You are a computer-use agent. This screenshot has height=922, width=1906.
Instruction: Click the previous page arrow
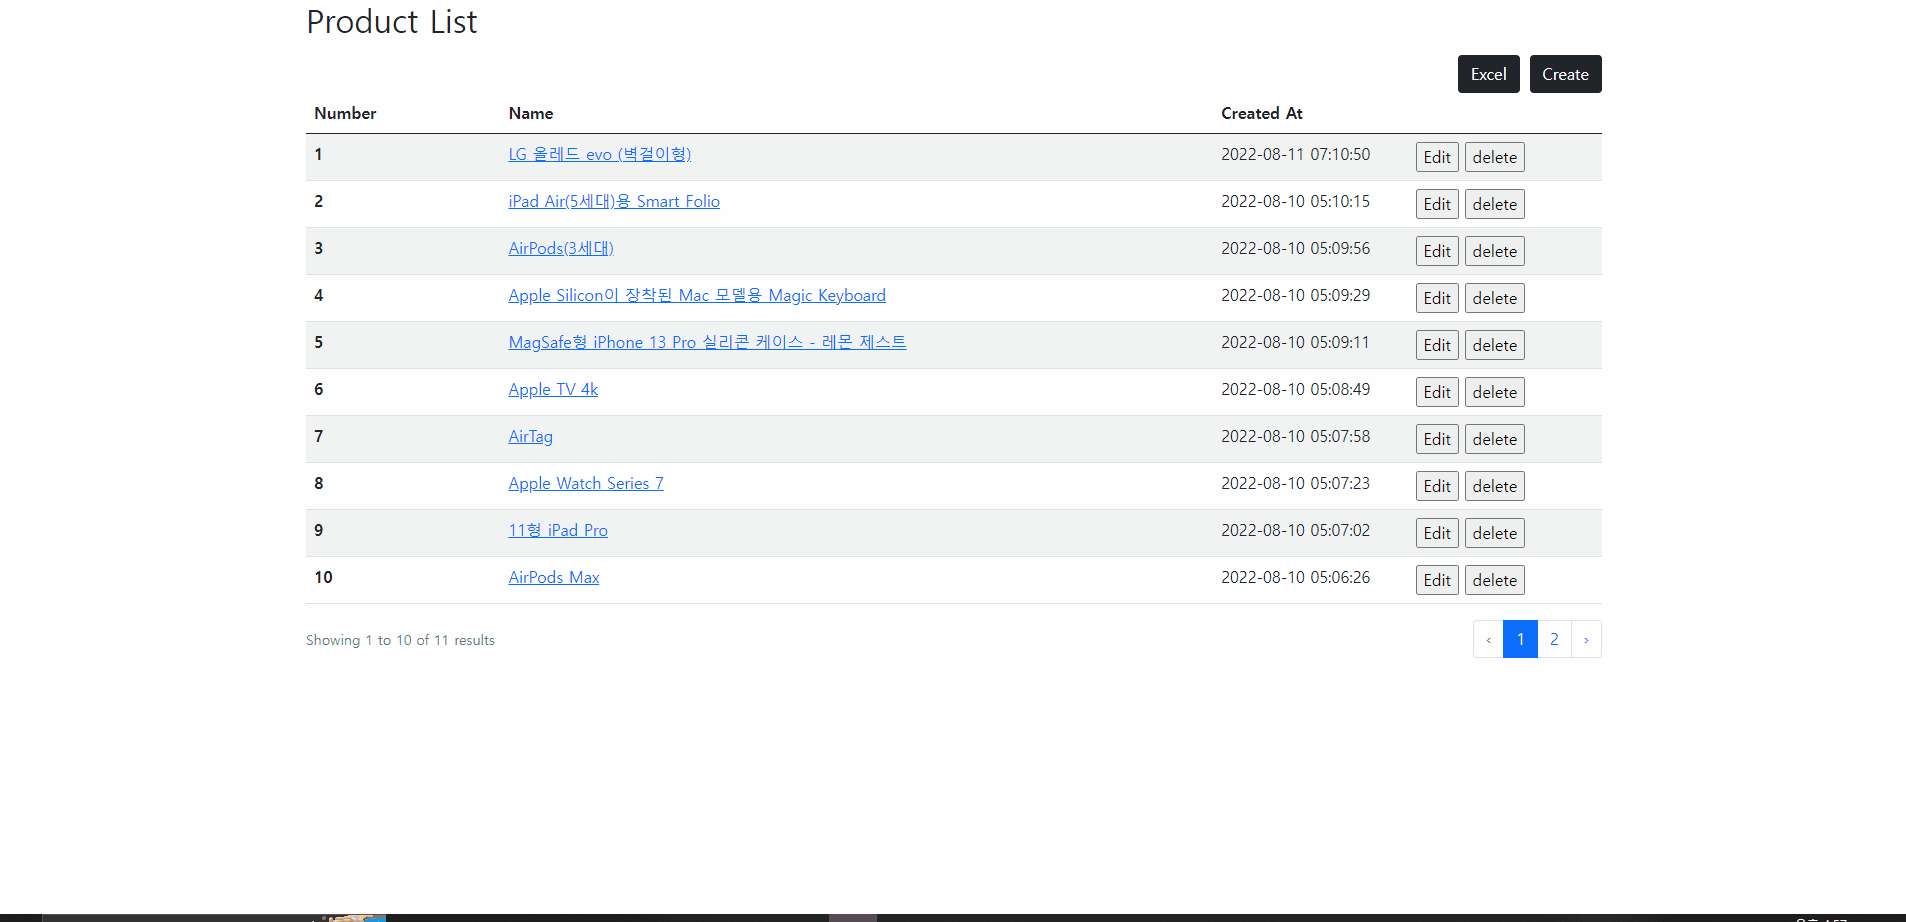click(1488, 639)
